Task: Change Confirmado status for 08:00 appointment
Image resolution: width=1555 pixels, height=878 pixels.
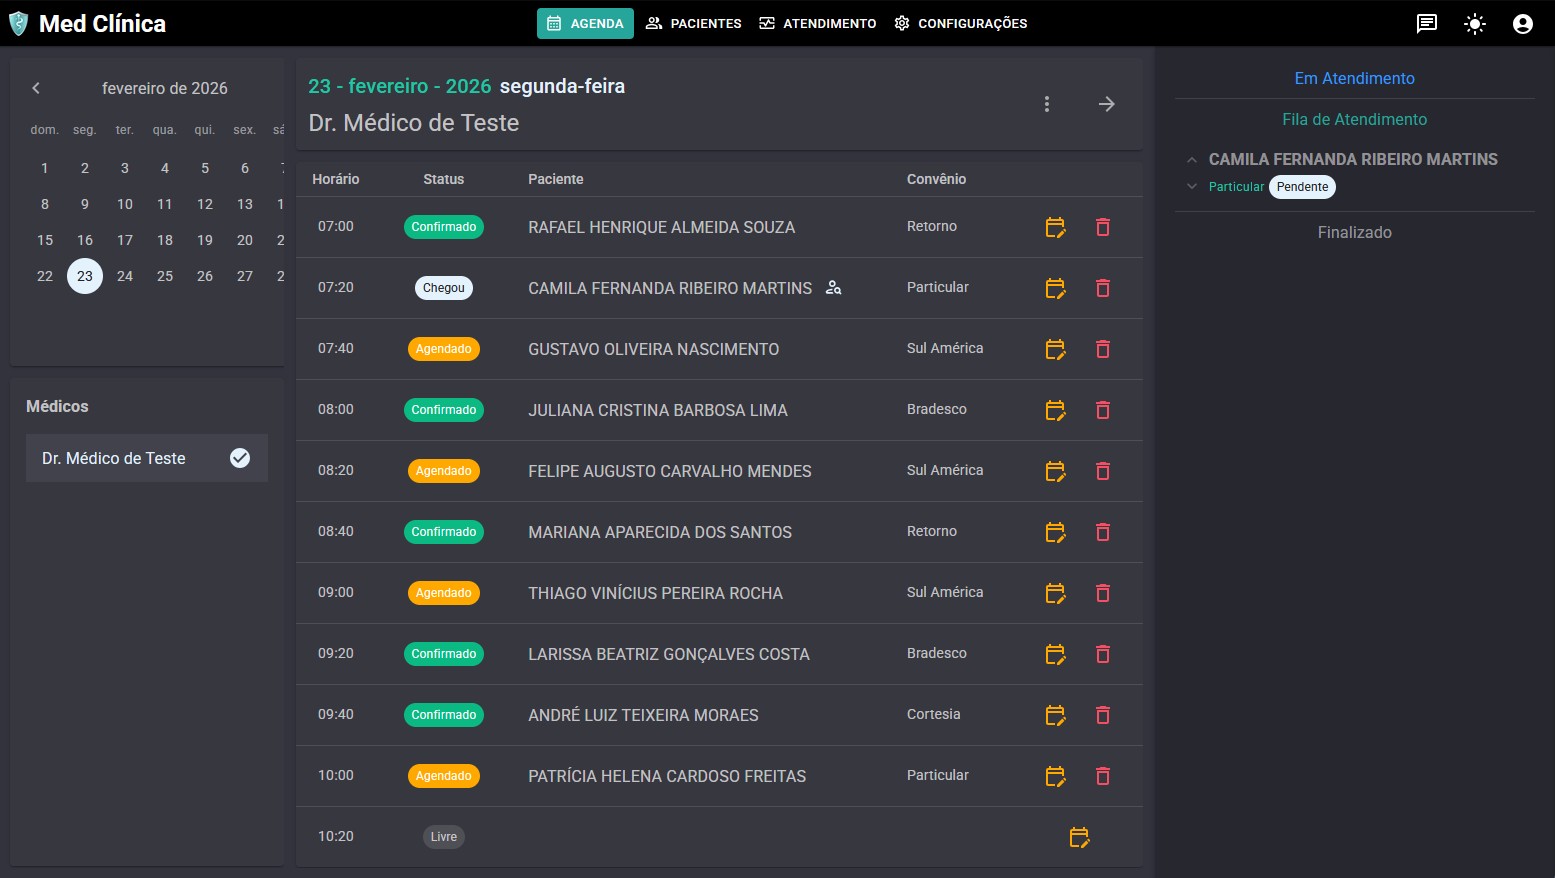Action: coord(444,410)
